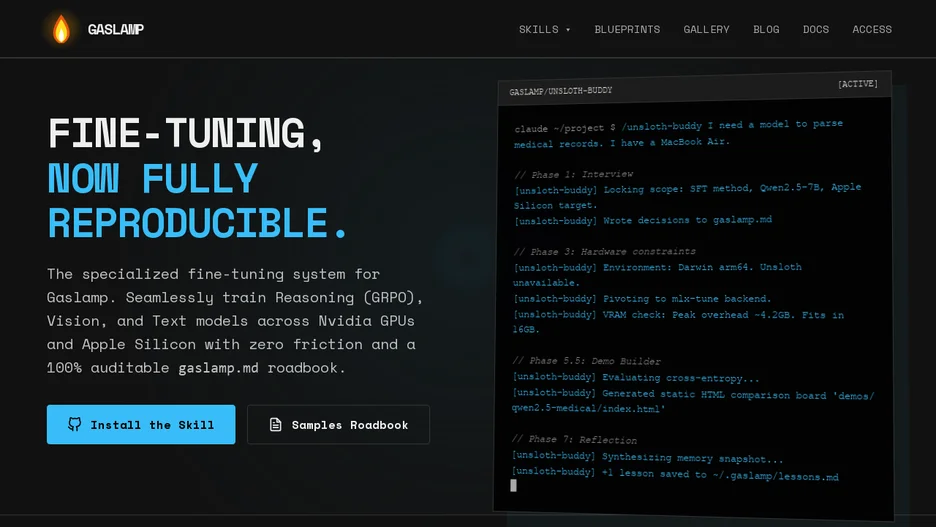Open the Blog nav link
The height and width of the screenshot is (527, 936).
click(x=766, y=29)
